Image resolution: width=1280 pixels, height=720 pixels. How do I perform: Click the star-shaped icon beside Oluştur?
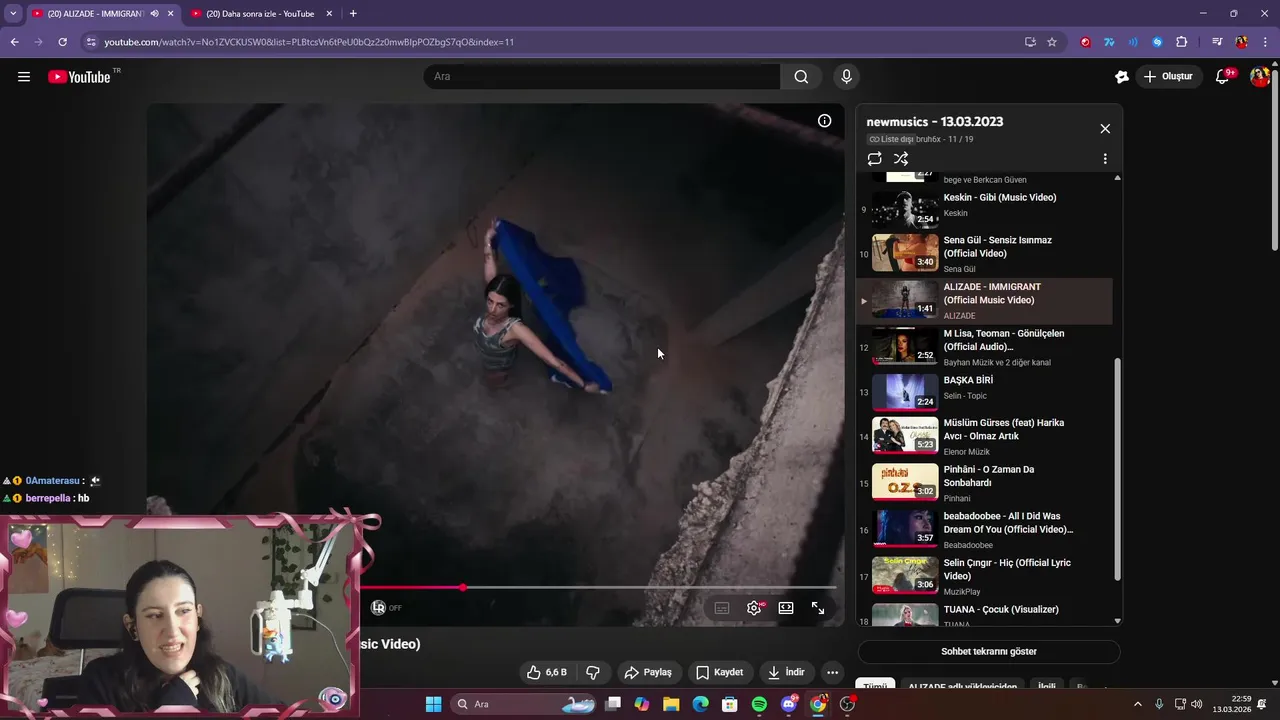(x=1122, y=77)
